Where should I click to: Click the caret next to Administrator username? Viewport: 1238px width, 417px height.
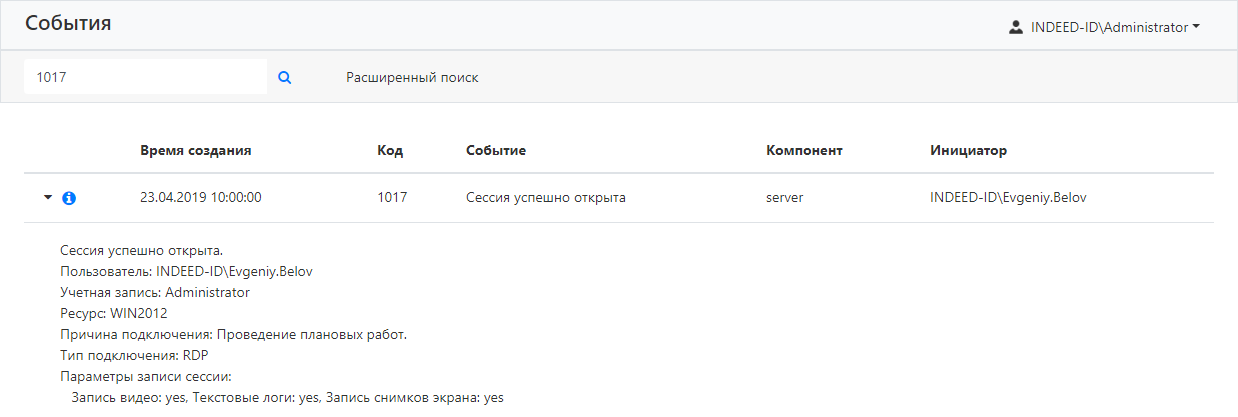click(x=1196, y=27)
